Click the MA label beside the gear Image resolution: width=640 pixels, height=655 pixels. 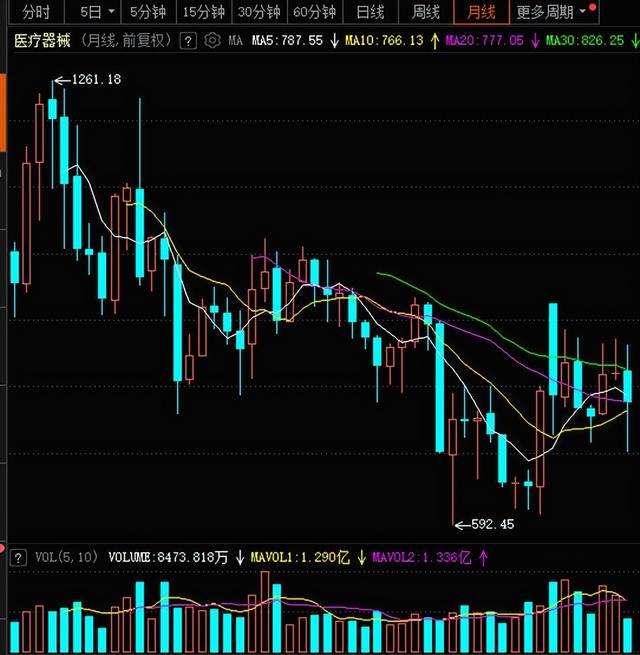[235, 41]
